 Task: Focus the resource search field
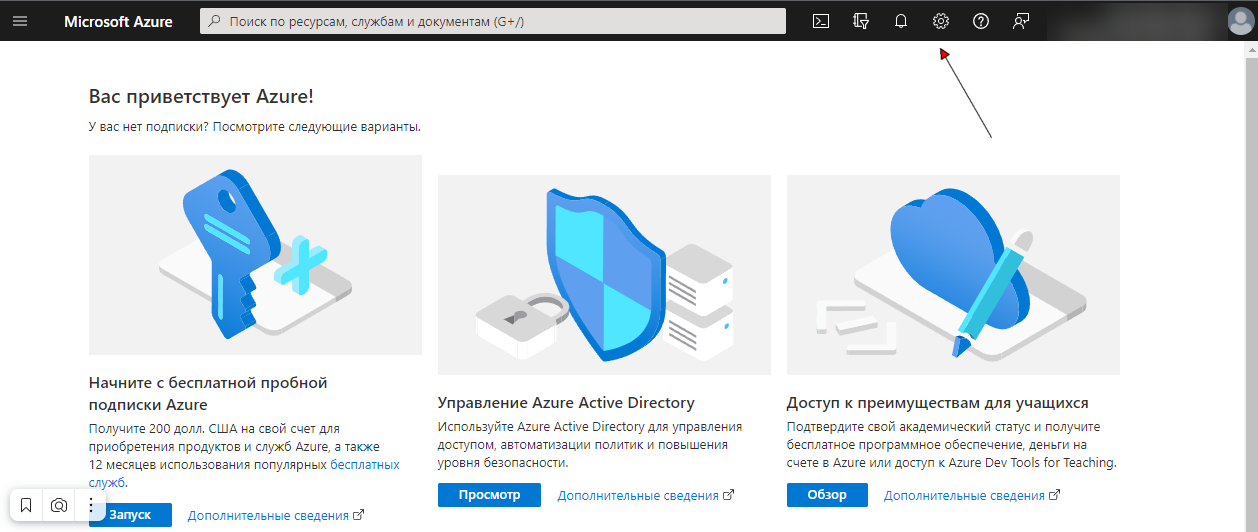(492, 21)
